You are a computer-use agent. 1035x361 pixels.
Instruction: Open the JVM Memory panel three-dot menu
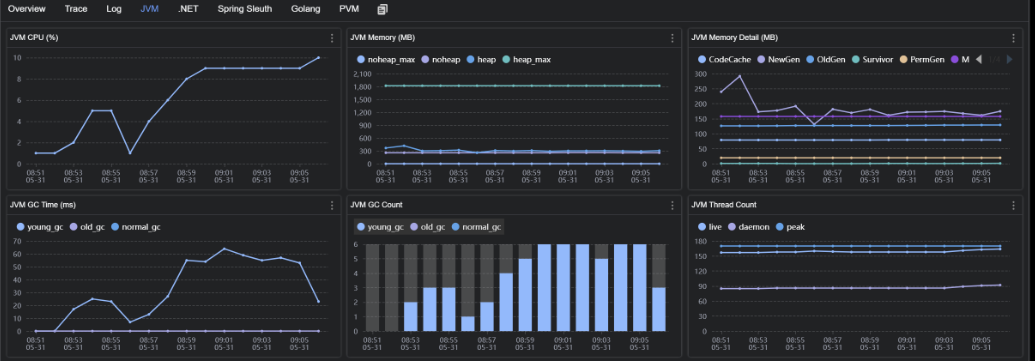pyautogui.click(x=672, y=38)
